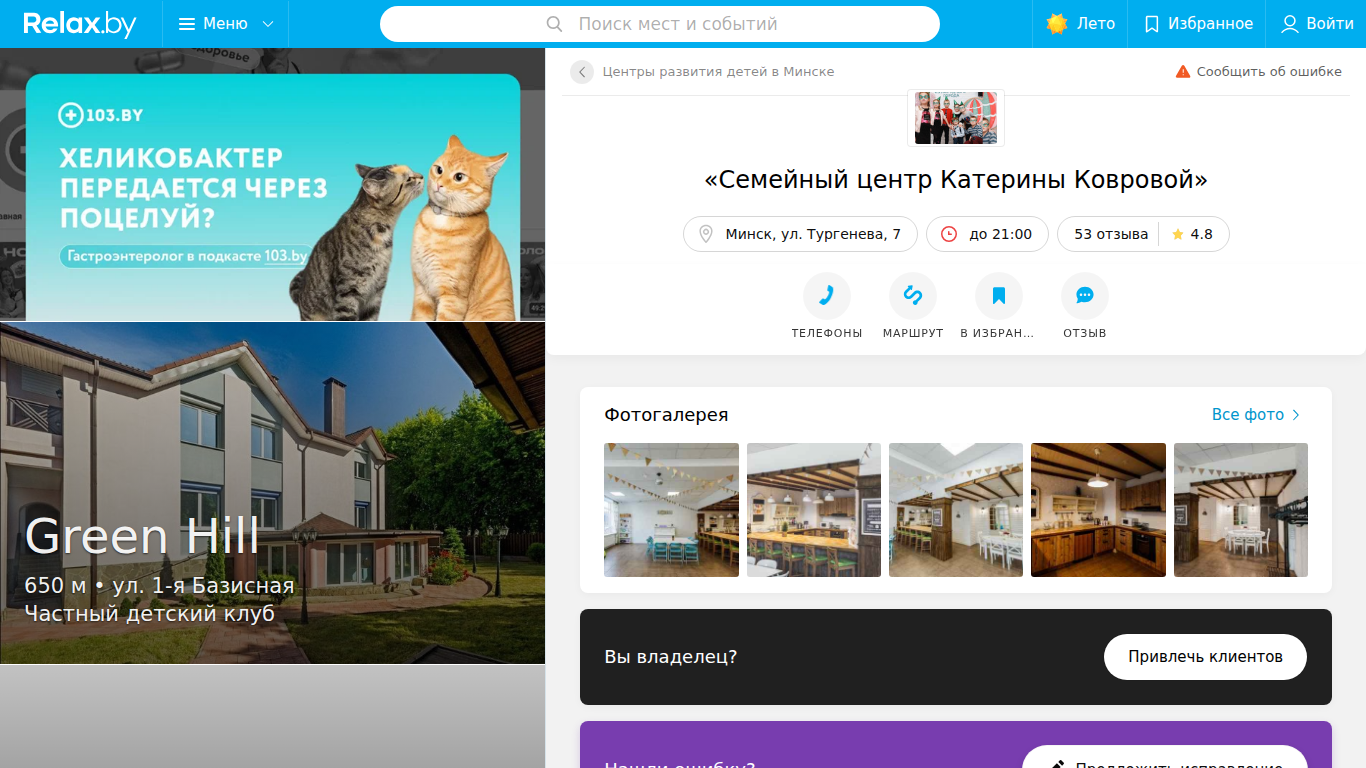Screen dimensions: 1366x768
Task: Open the Лето section
Action: click(x=1081, y=24)
